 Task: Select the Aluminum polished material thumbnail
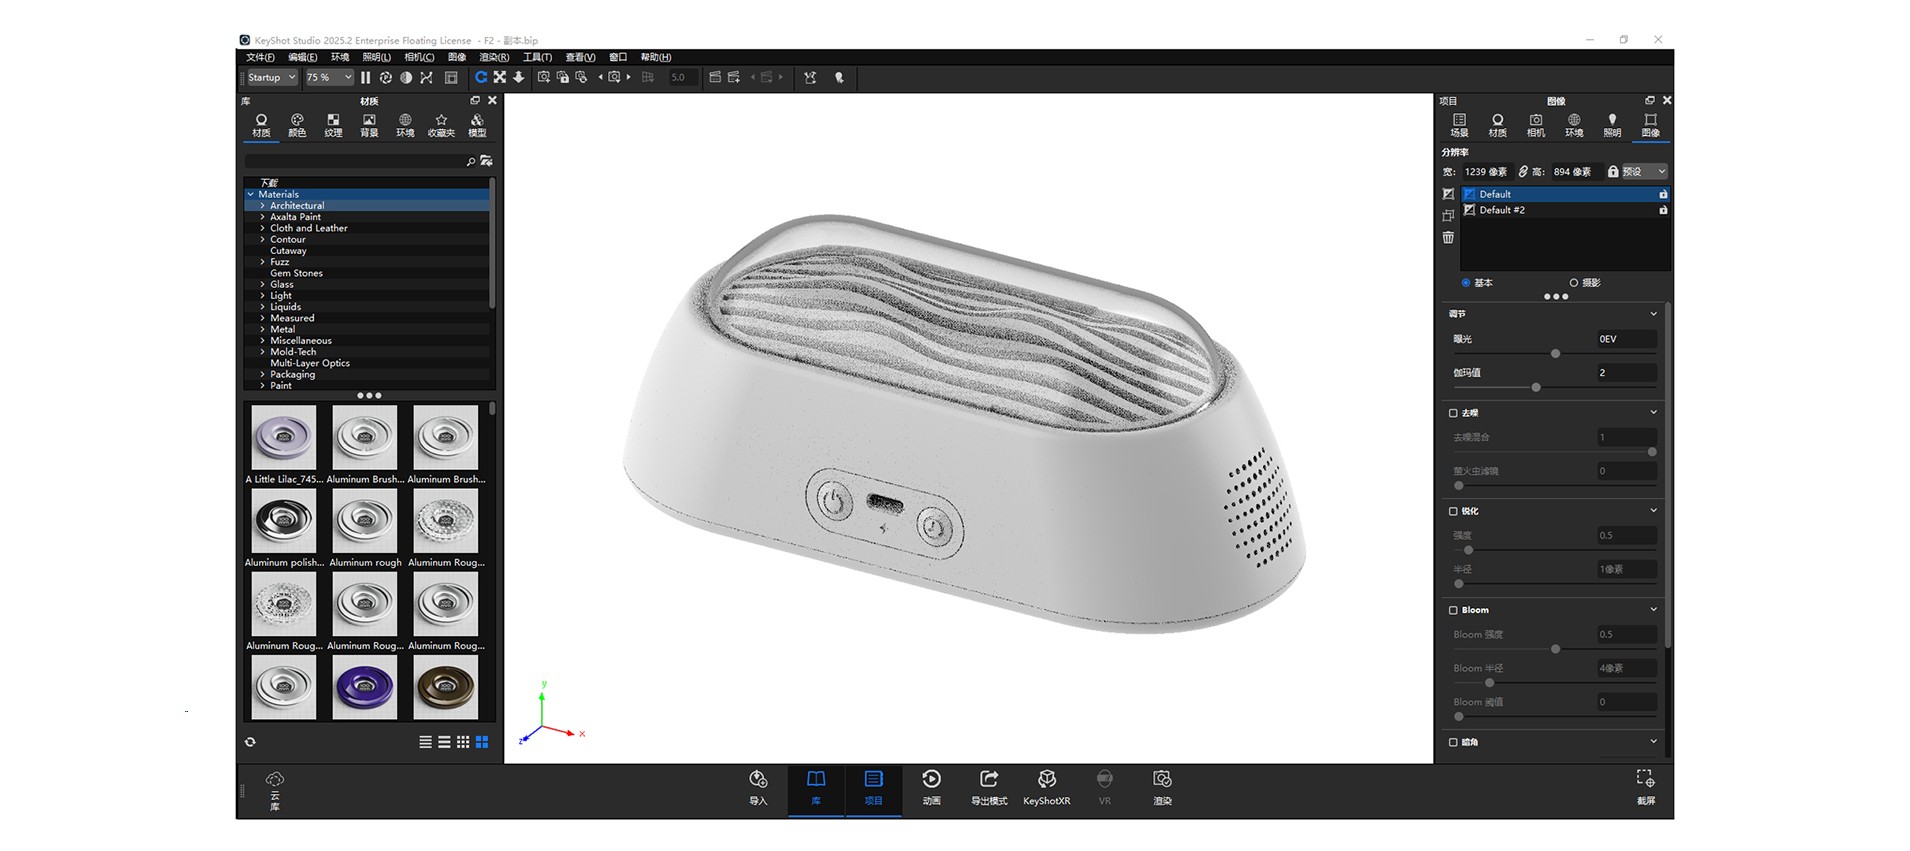pyautogui.click(x=284, y=521)
